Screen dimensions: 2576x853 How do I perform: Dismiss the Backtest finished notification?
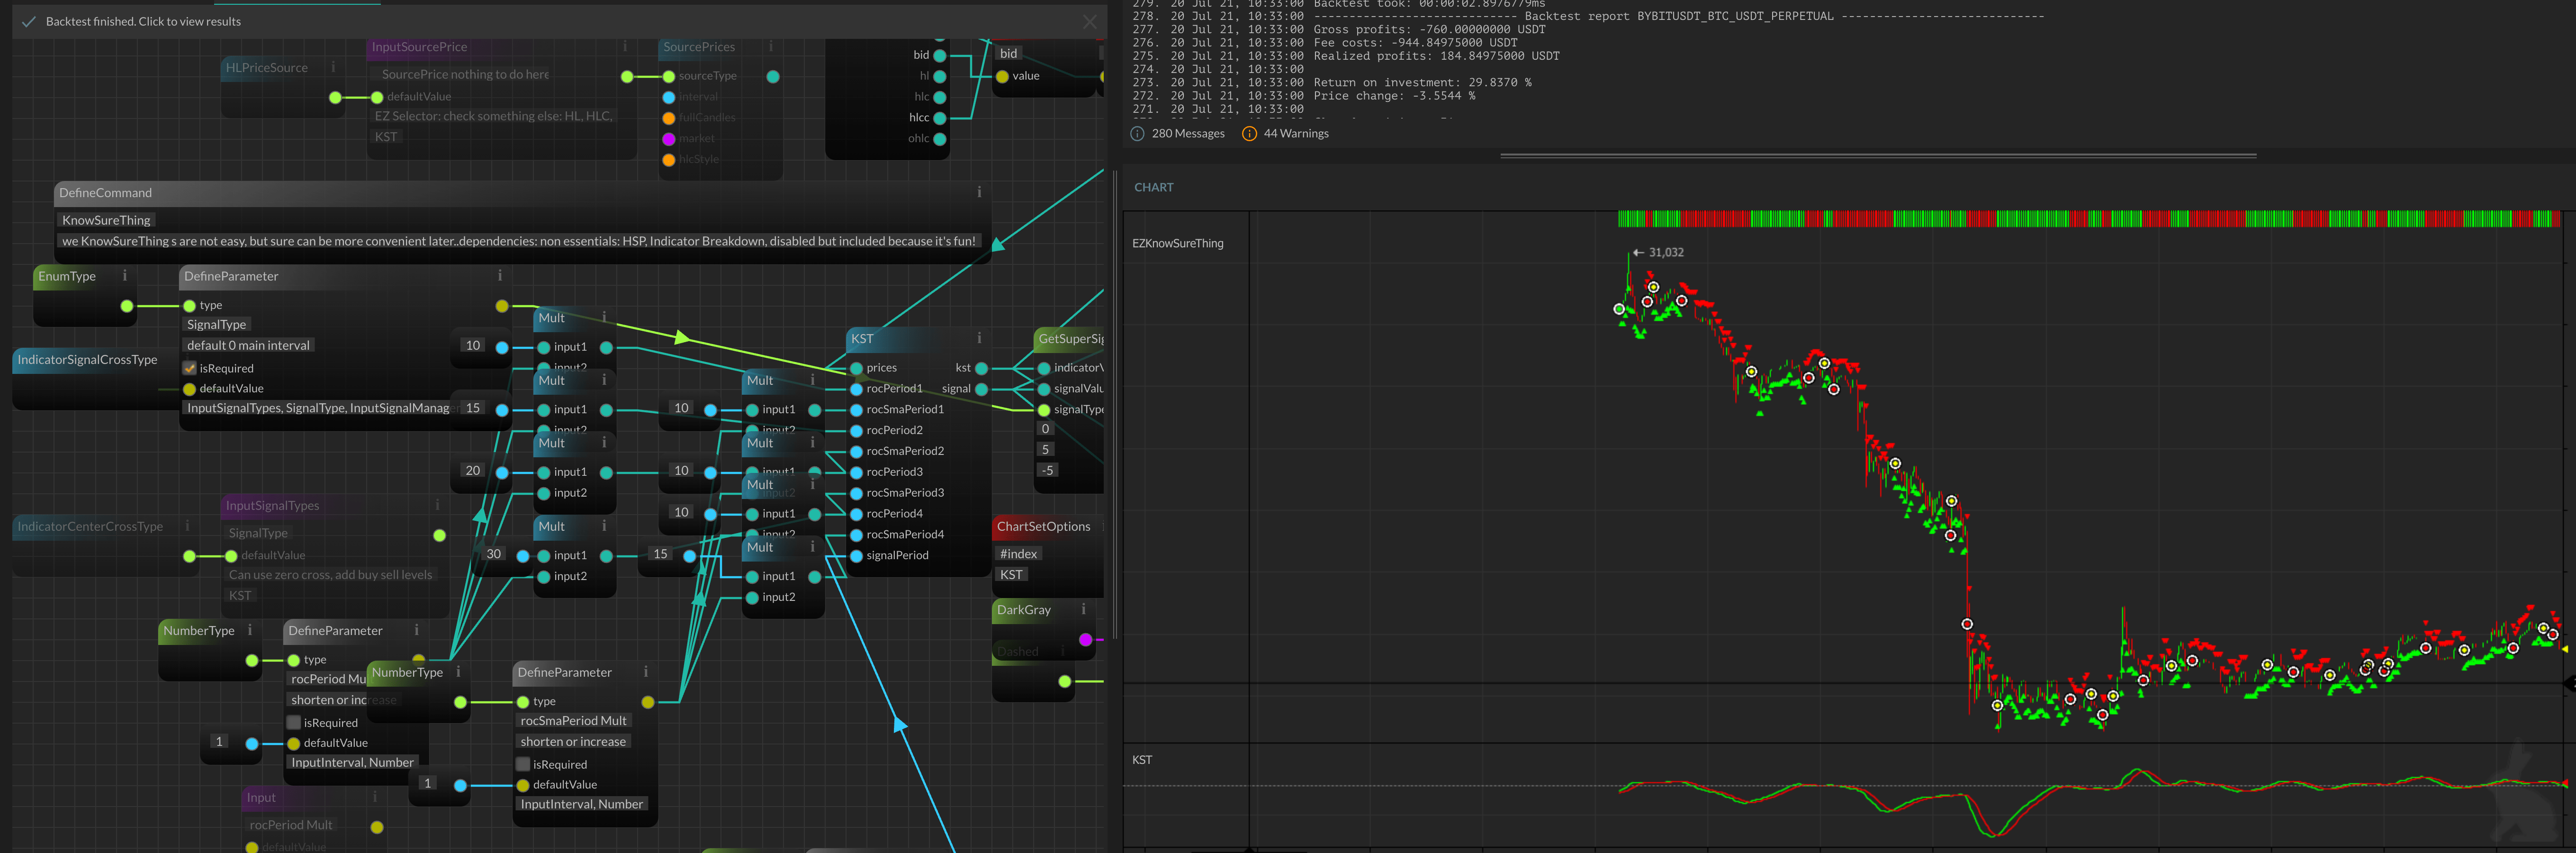tap(1089, 21)
